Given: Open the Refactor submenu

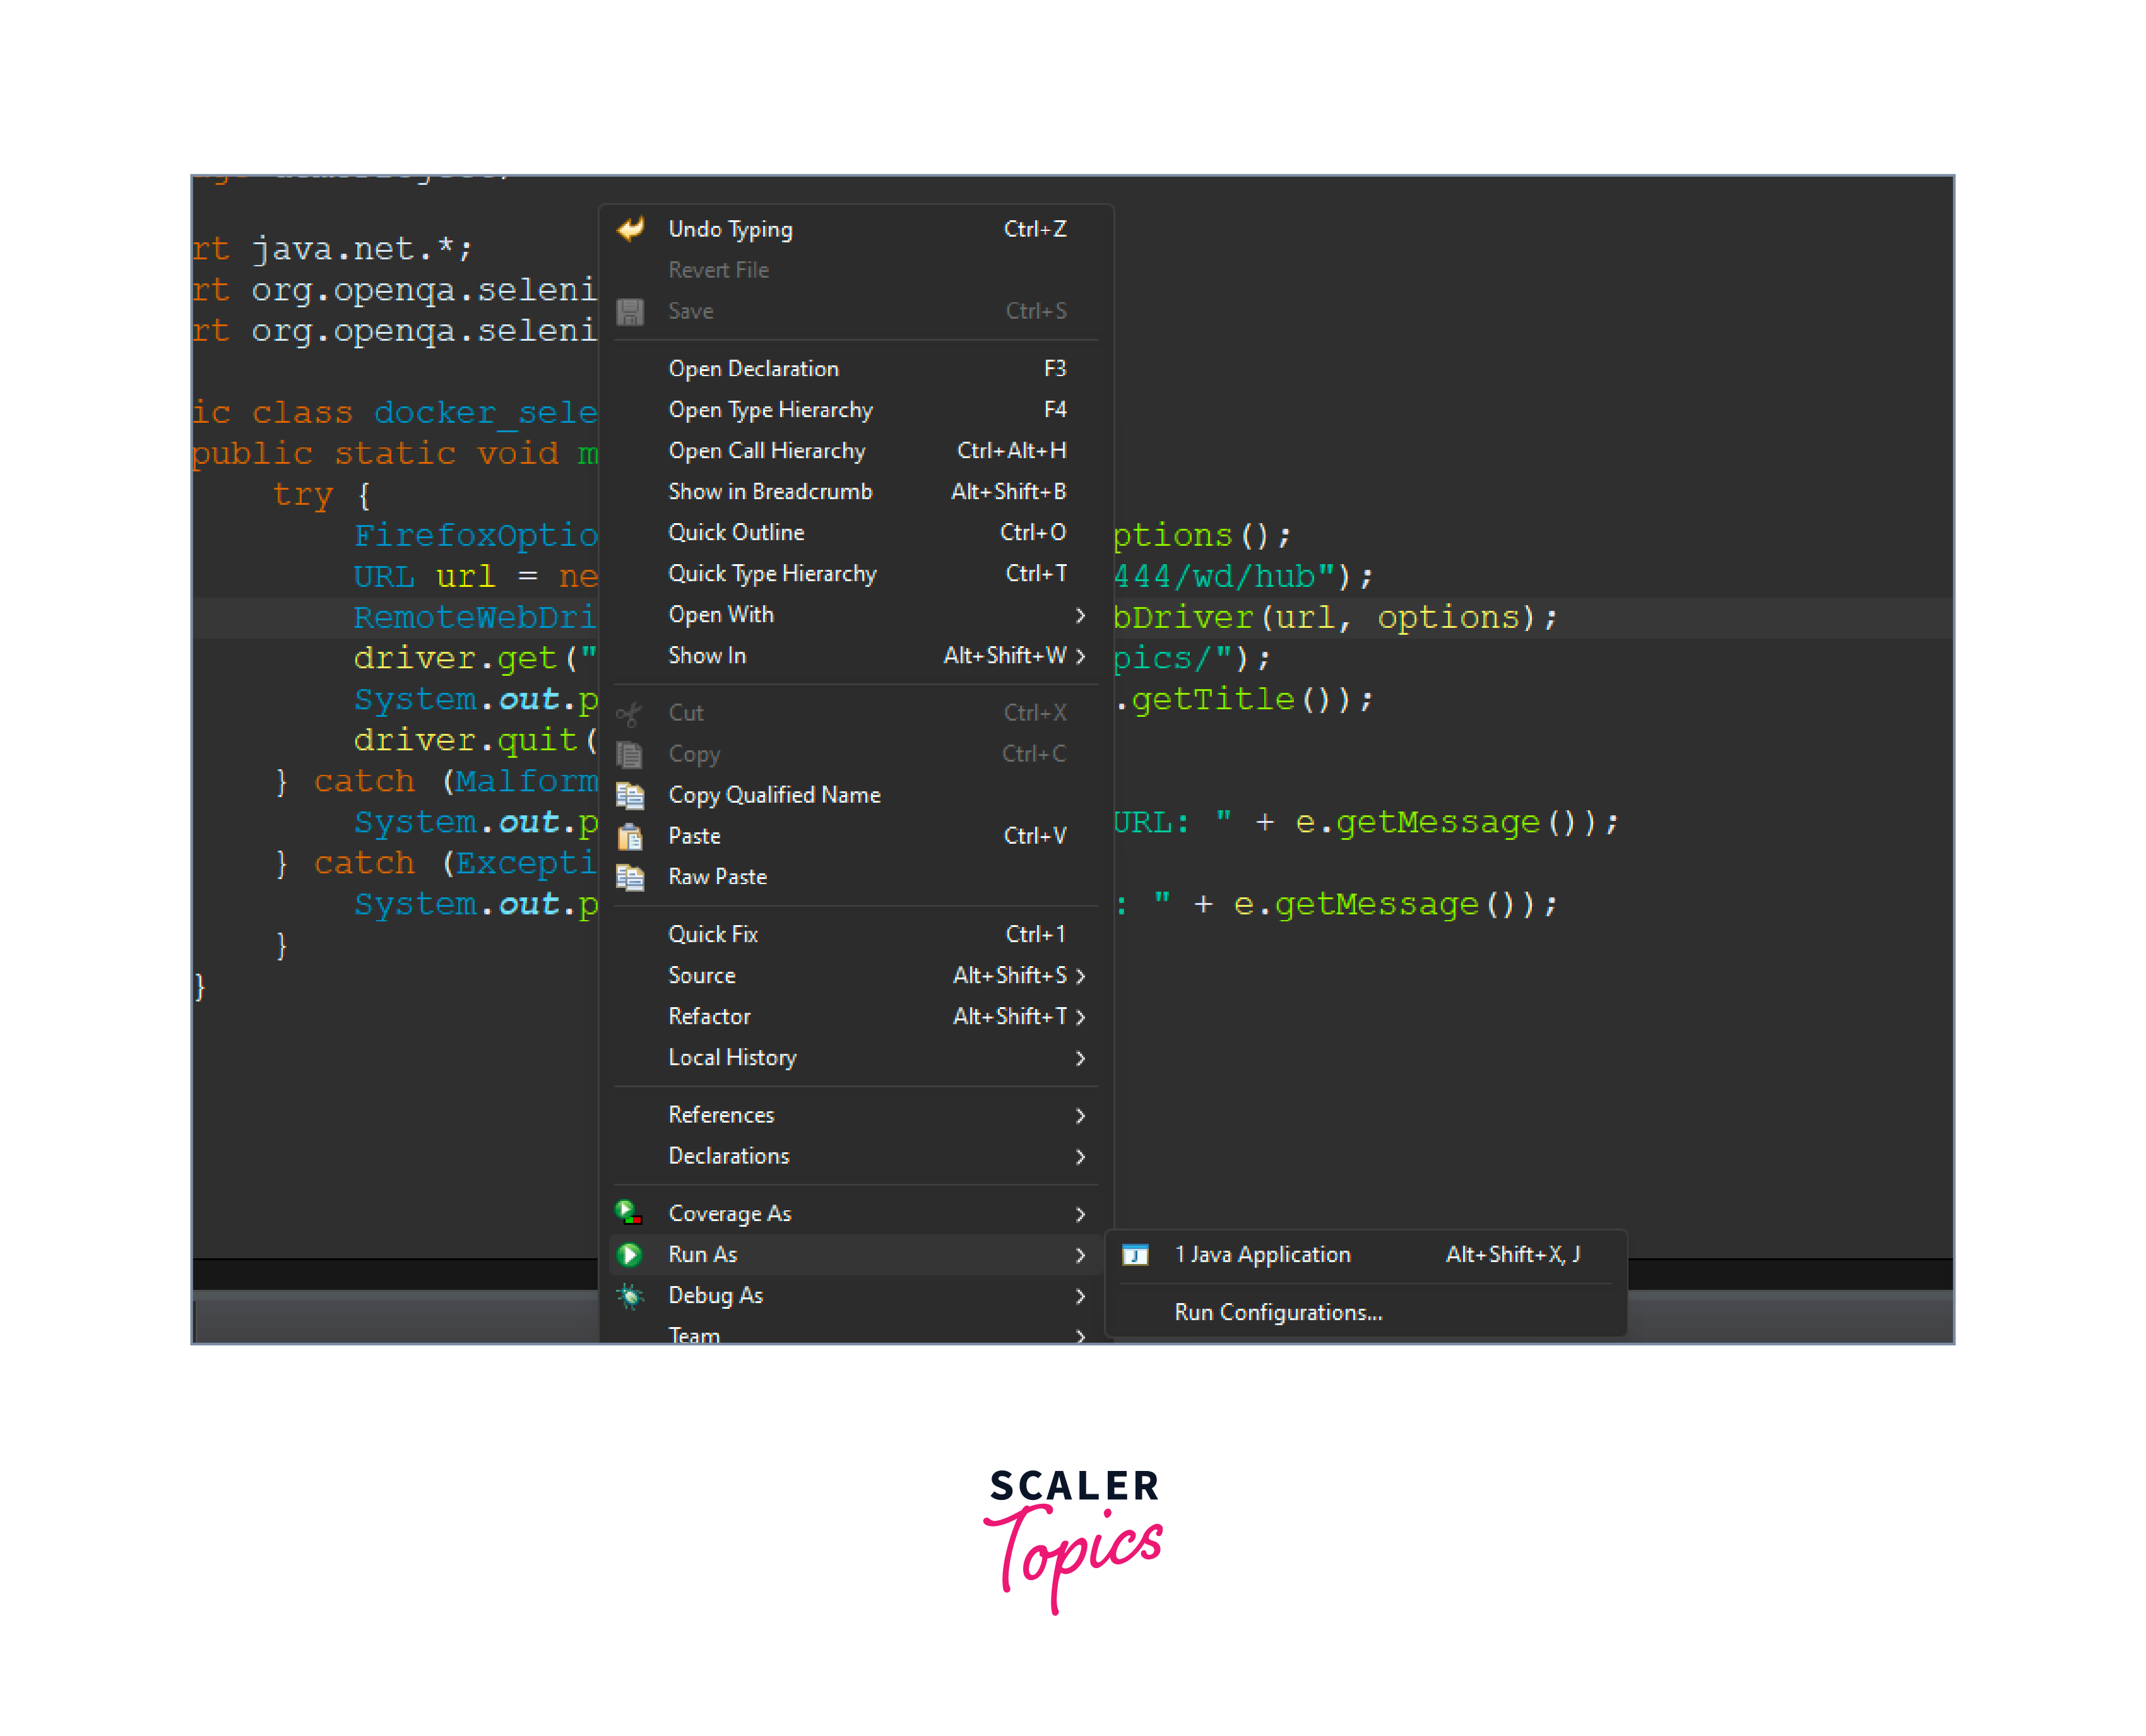Looking at the screenshot, I should [710, 1016].
